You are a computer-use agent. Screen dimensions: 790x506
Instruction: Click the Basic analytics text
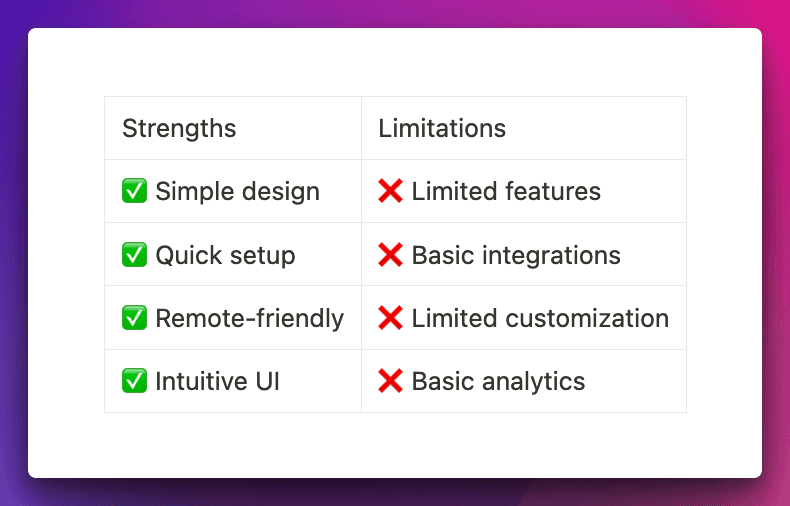[x=498, y=381]
